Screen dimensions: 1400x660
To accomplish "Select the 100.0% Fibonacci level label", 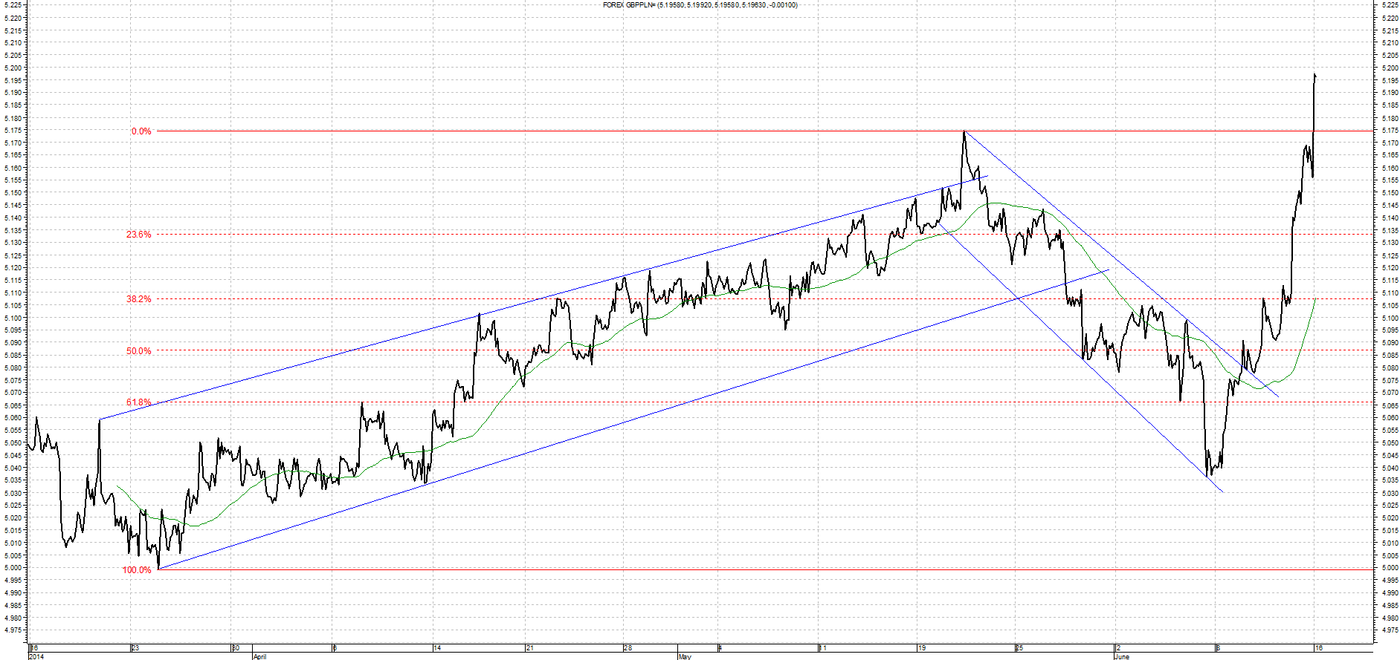I will point(137,570).
